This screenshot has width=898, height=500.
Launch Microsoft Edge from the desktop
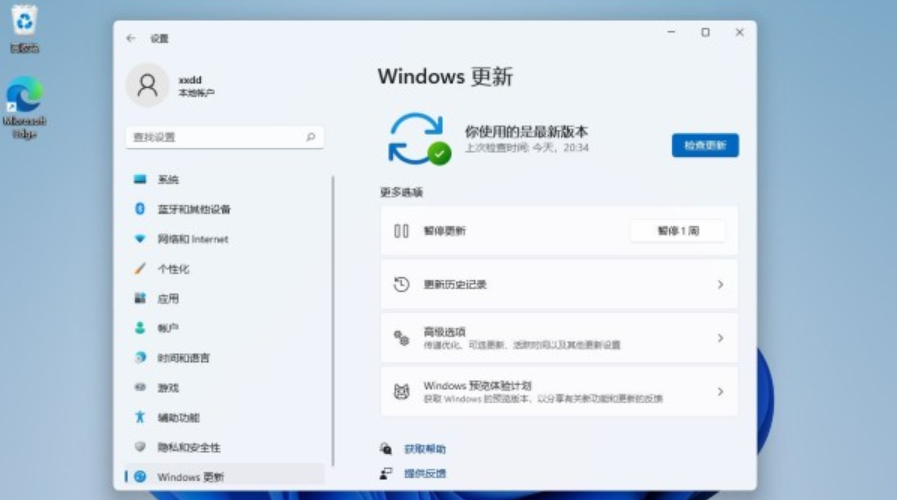(x=24, y=108)
